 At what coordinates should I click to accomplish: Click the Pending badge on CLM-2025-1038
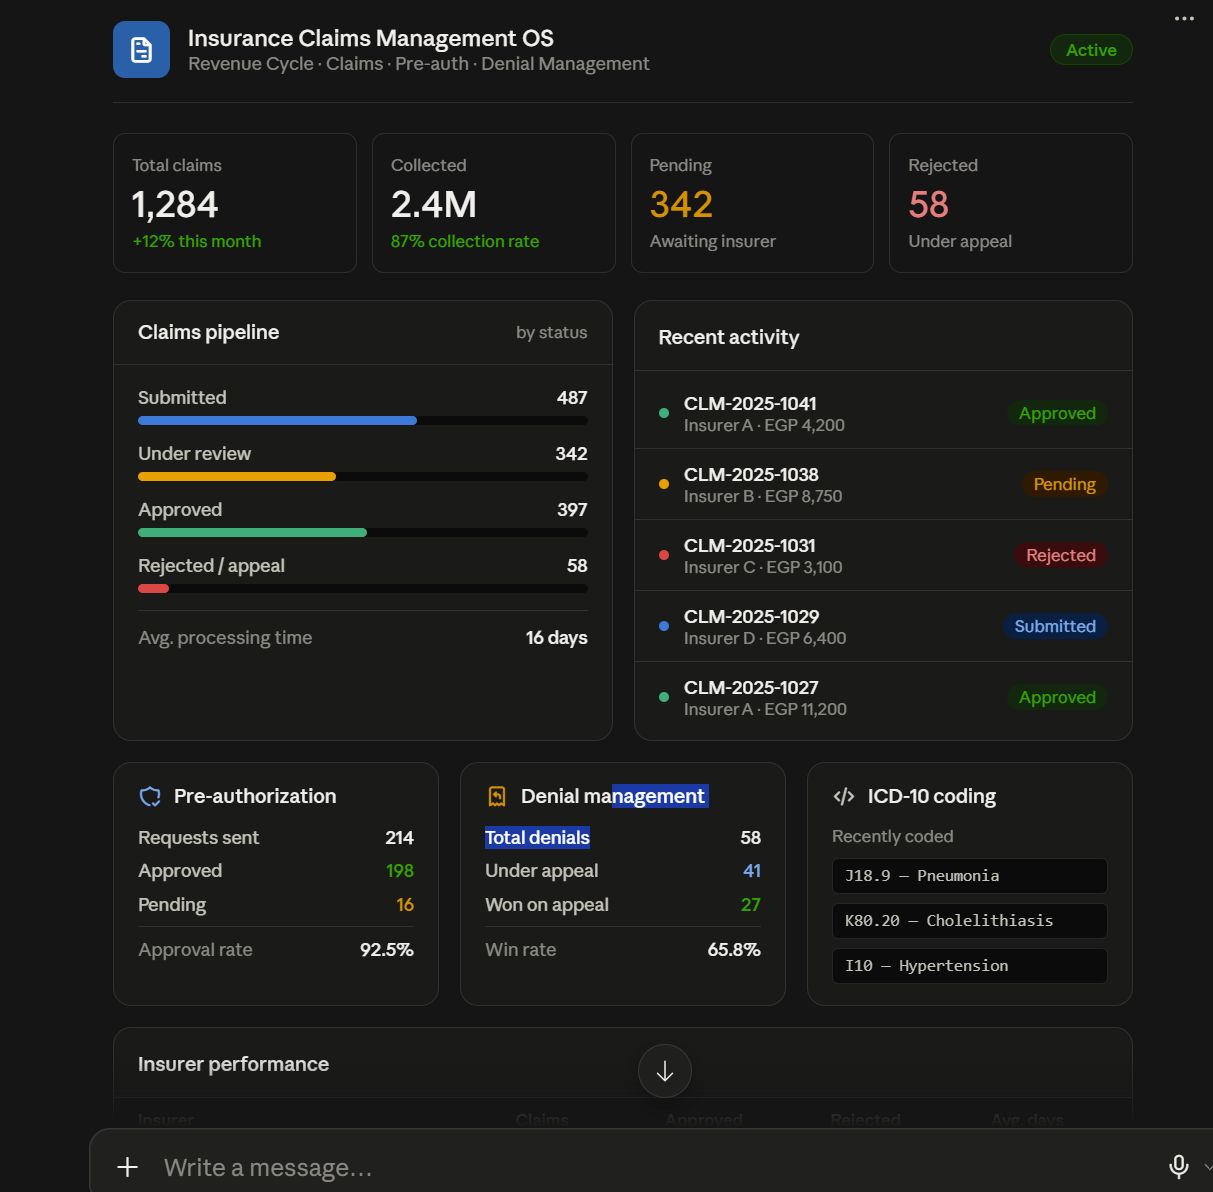click(1064, 484)
